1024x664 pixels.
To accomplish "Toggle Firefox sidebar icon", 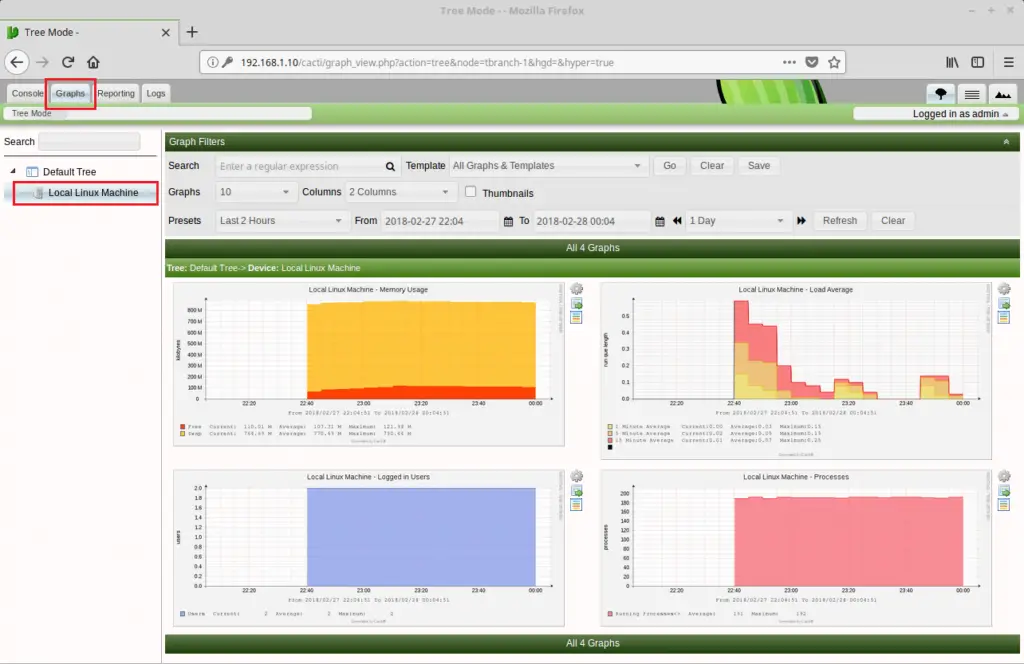I will click(x=978, y=62).
